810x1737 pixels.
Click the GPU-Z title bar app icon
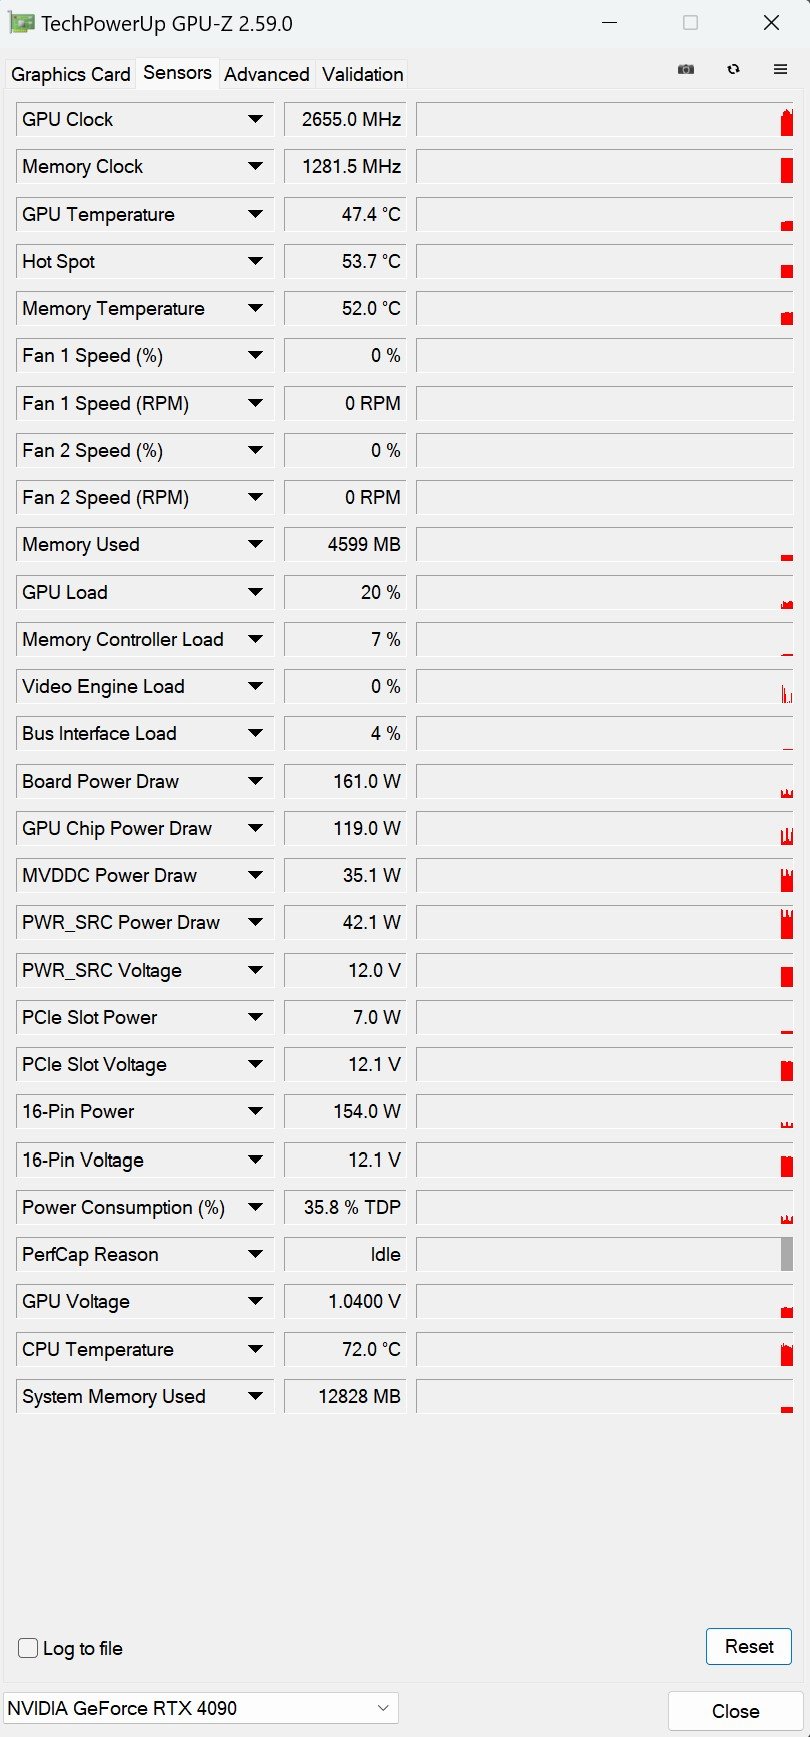22,23
